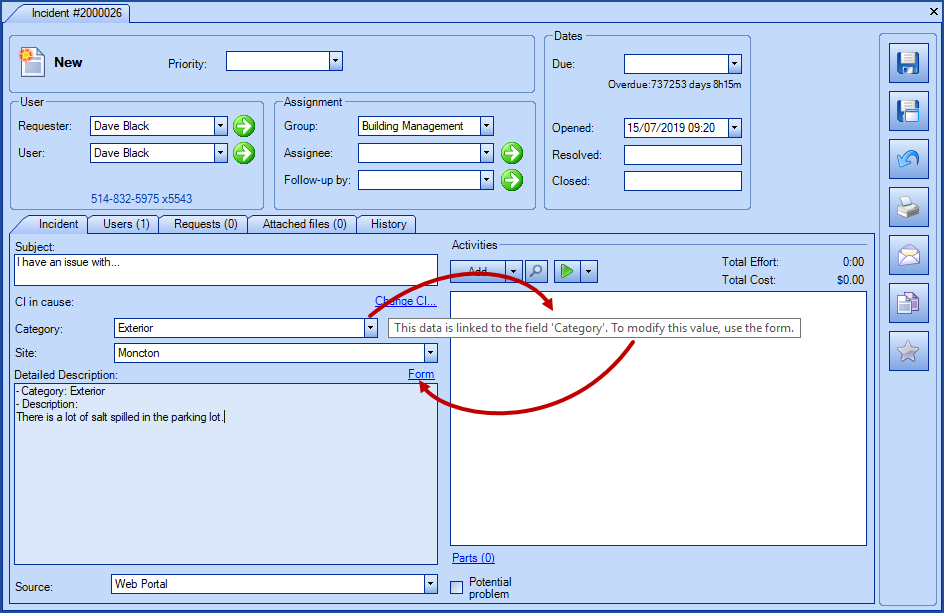Image resolution: width=944 pixels, height=613 pixels.
Task: Open the Source dropdown showing Web Portal
Action: click(x=429, y=584)
